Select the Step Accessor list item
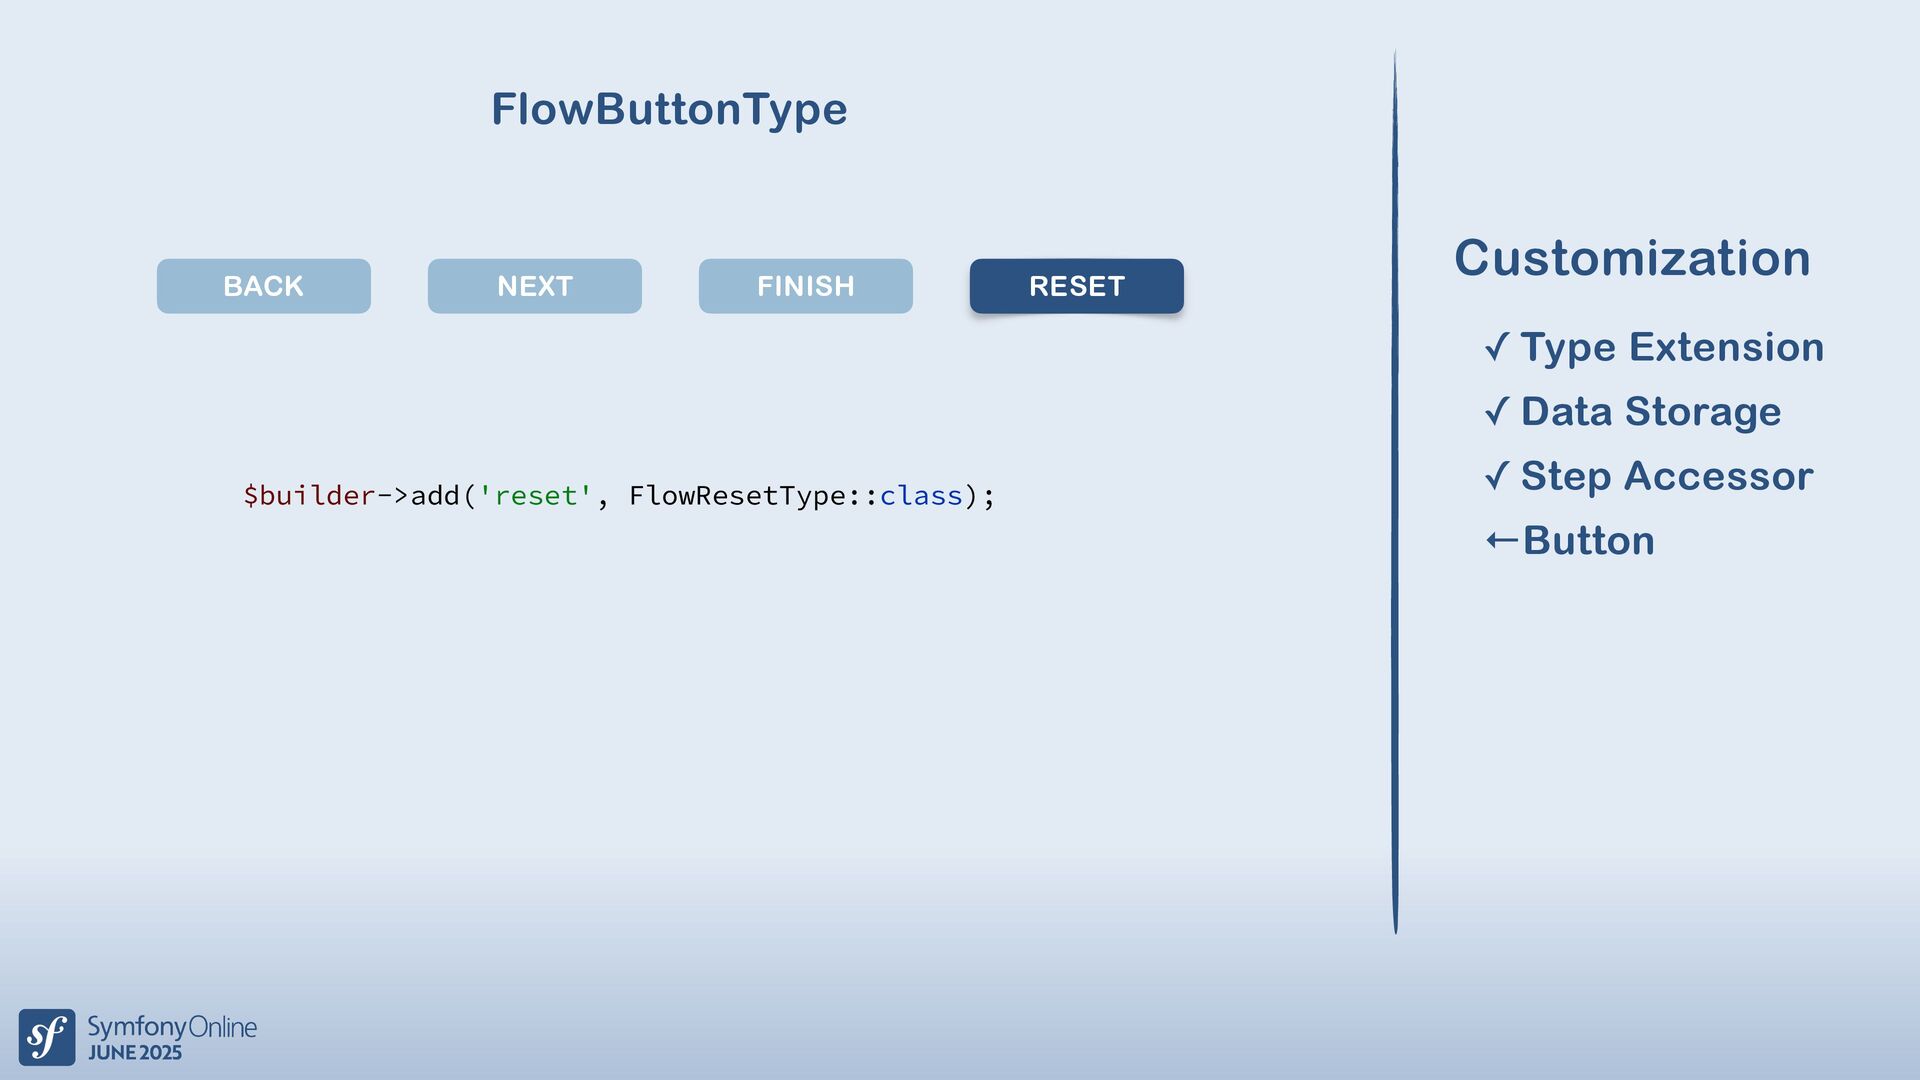 point(1666,476)
